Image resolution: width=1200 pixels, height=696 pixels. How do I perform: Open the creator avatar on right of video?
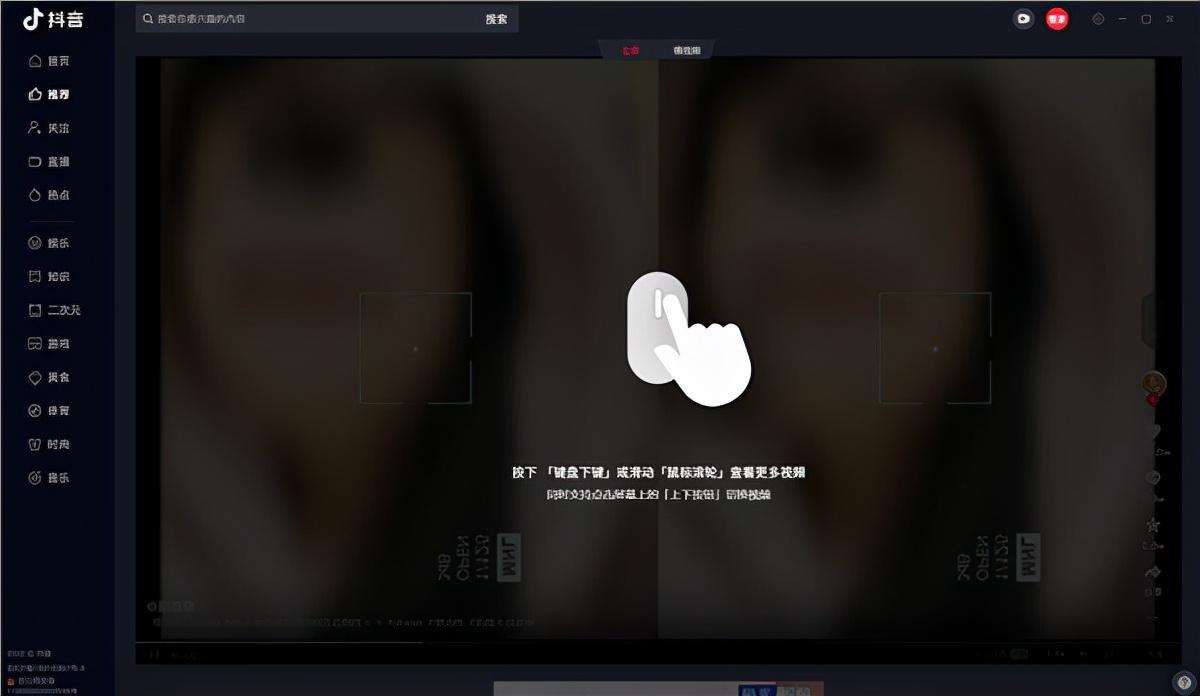tap(1154, 384)
